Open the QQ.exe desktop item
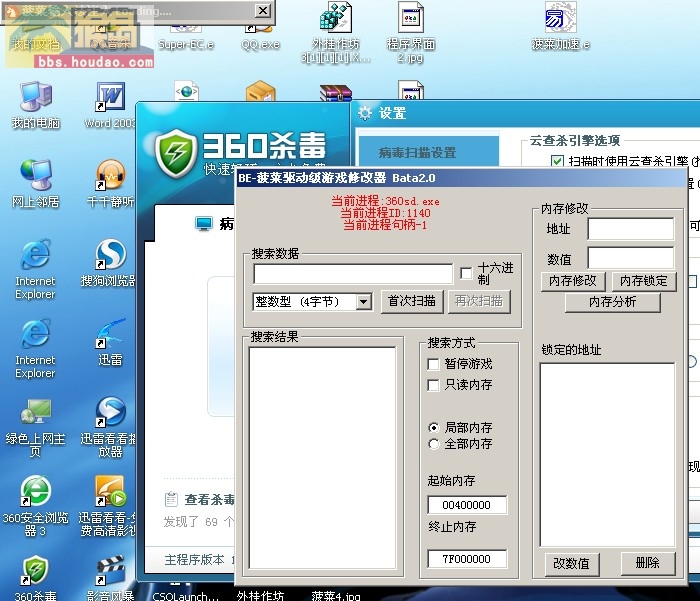 click(x=260, y=36)
